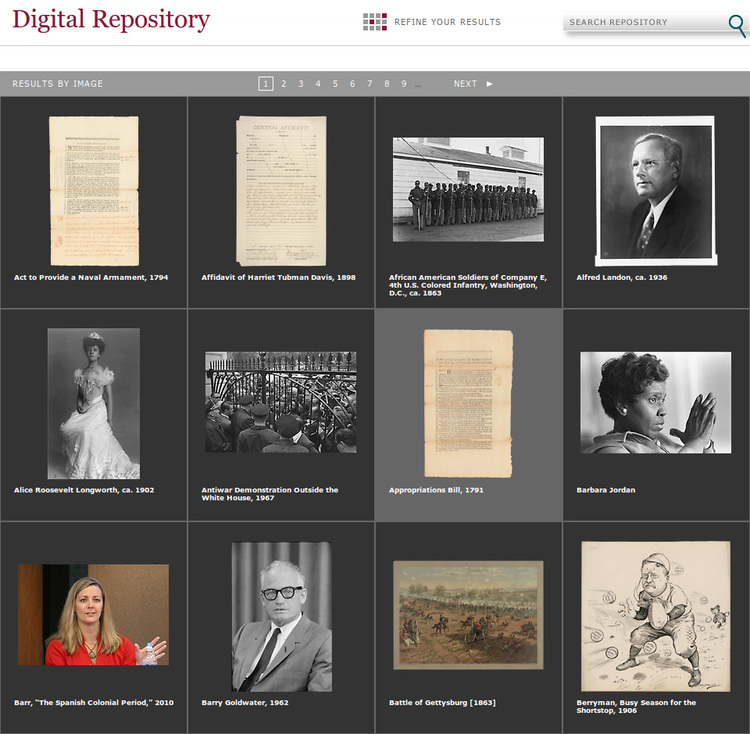
Task: Open the Battle of Gettysburg painting thumbnail
Action: [x=468, y=614]
